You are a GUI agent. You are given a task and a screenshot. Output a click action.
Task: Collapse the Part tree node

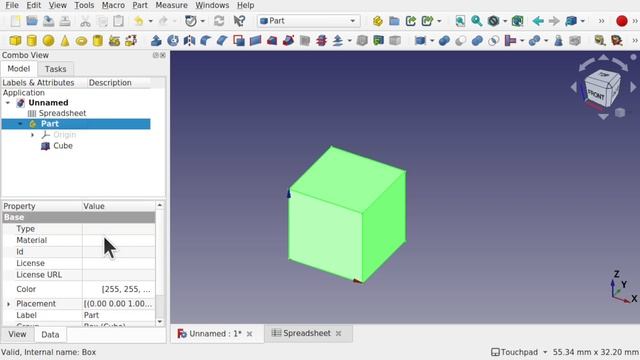pos(20,124)
